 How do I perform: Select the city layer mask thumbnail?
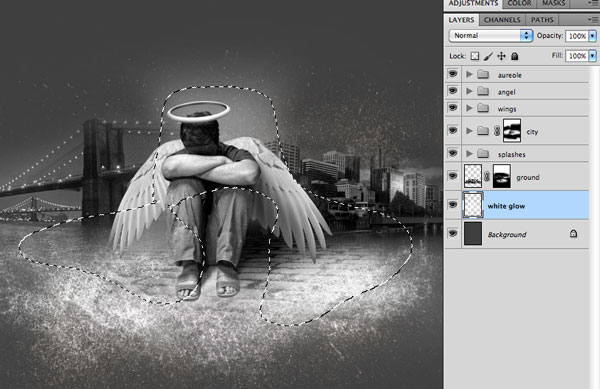coord(512,130)
